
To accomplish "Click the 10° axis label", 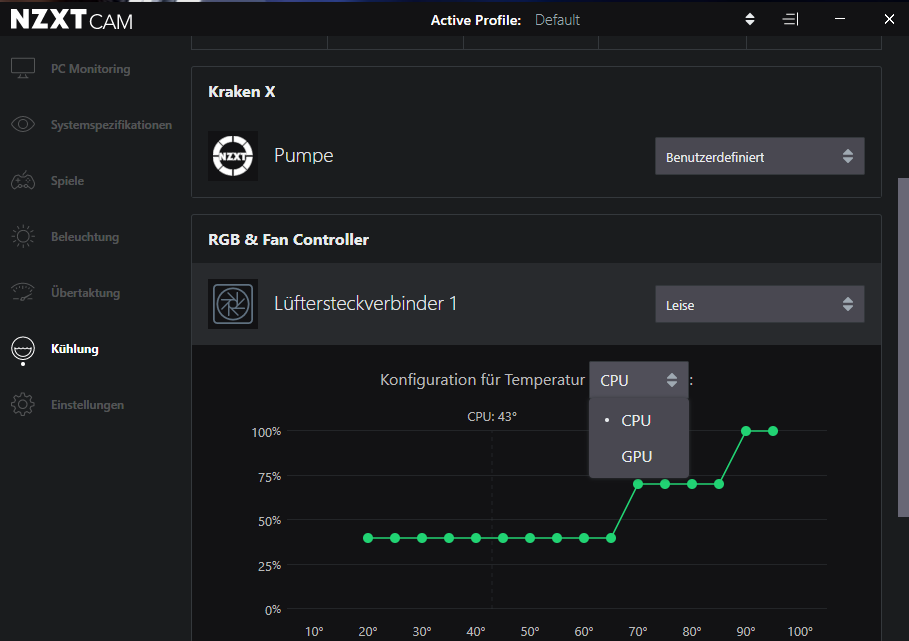I will coord(314,631).
